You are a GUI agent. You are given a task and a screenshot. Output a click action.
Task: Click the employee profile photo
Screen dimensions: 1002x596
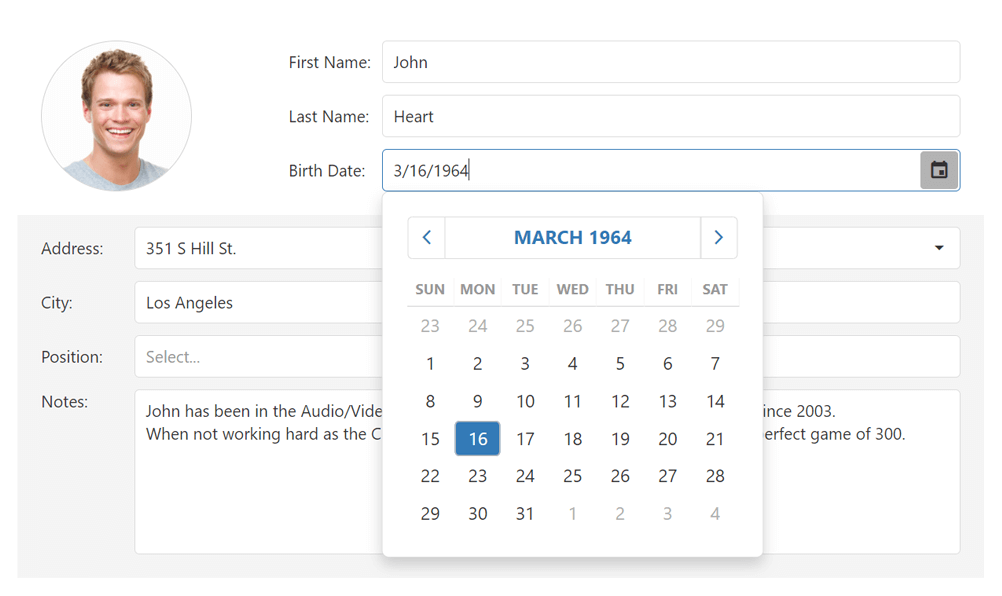[116, 116]
